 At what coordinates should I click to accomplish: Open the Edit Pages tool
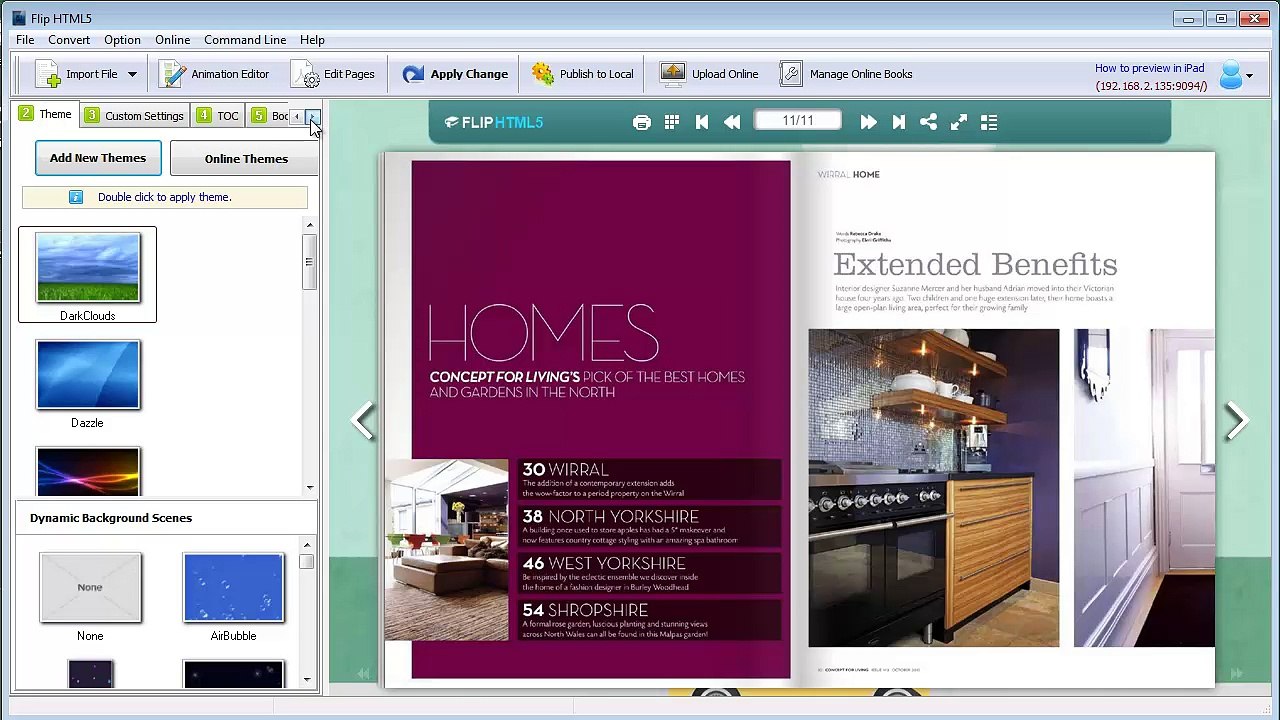pyautogui.click(x=333, y=74)
